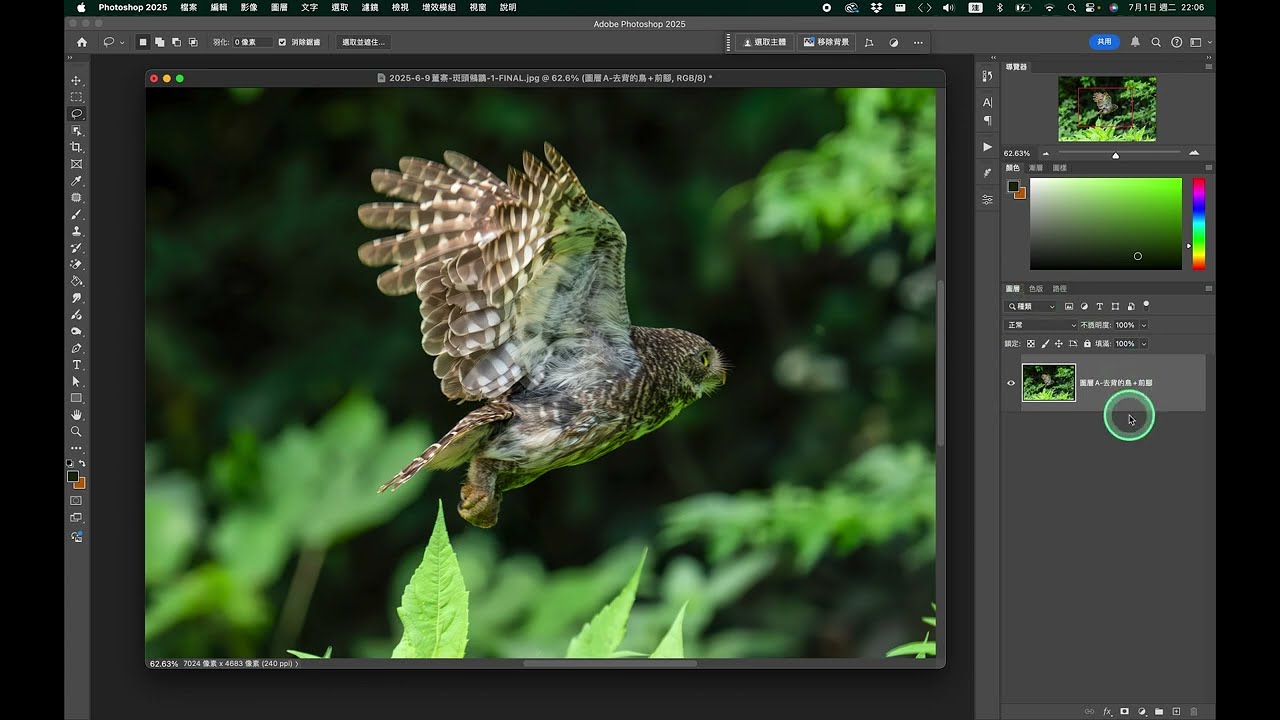Toggle lock transparent pixels

point(1031,343)
